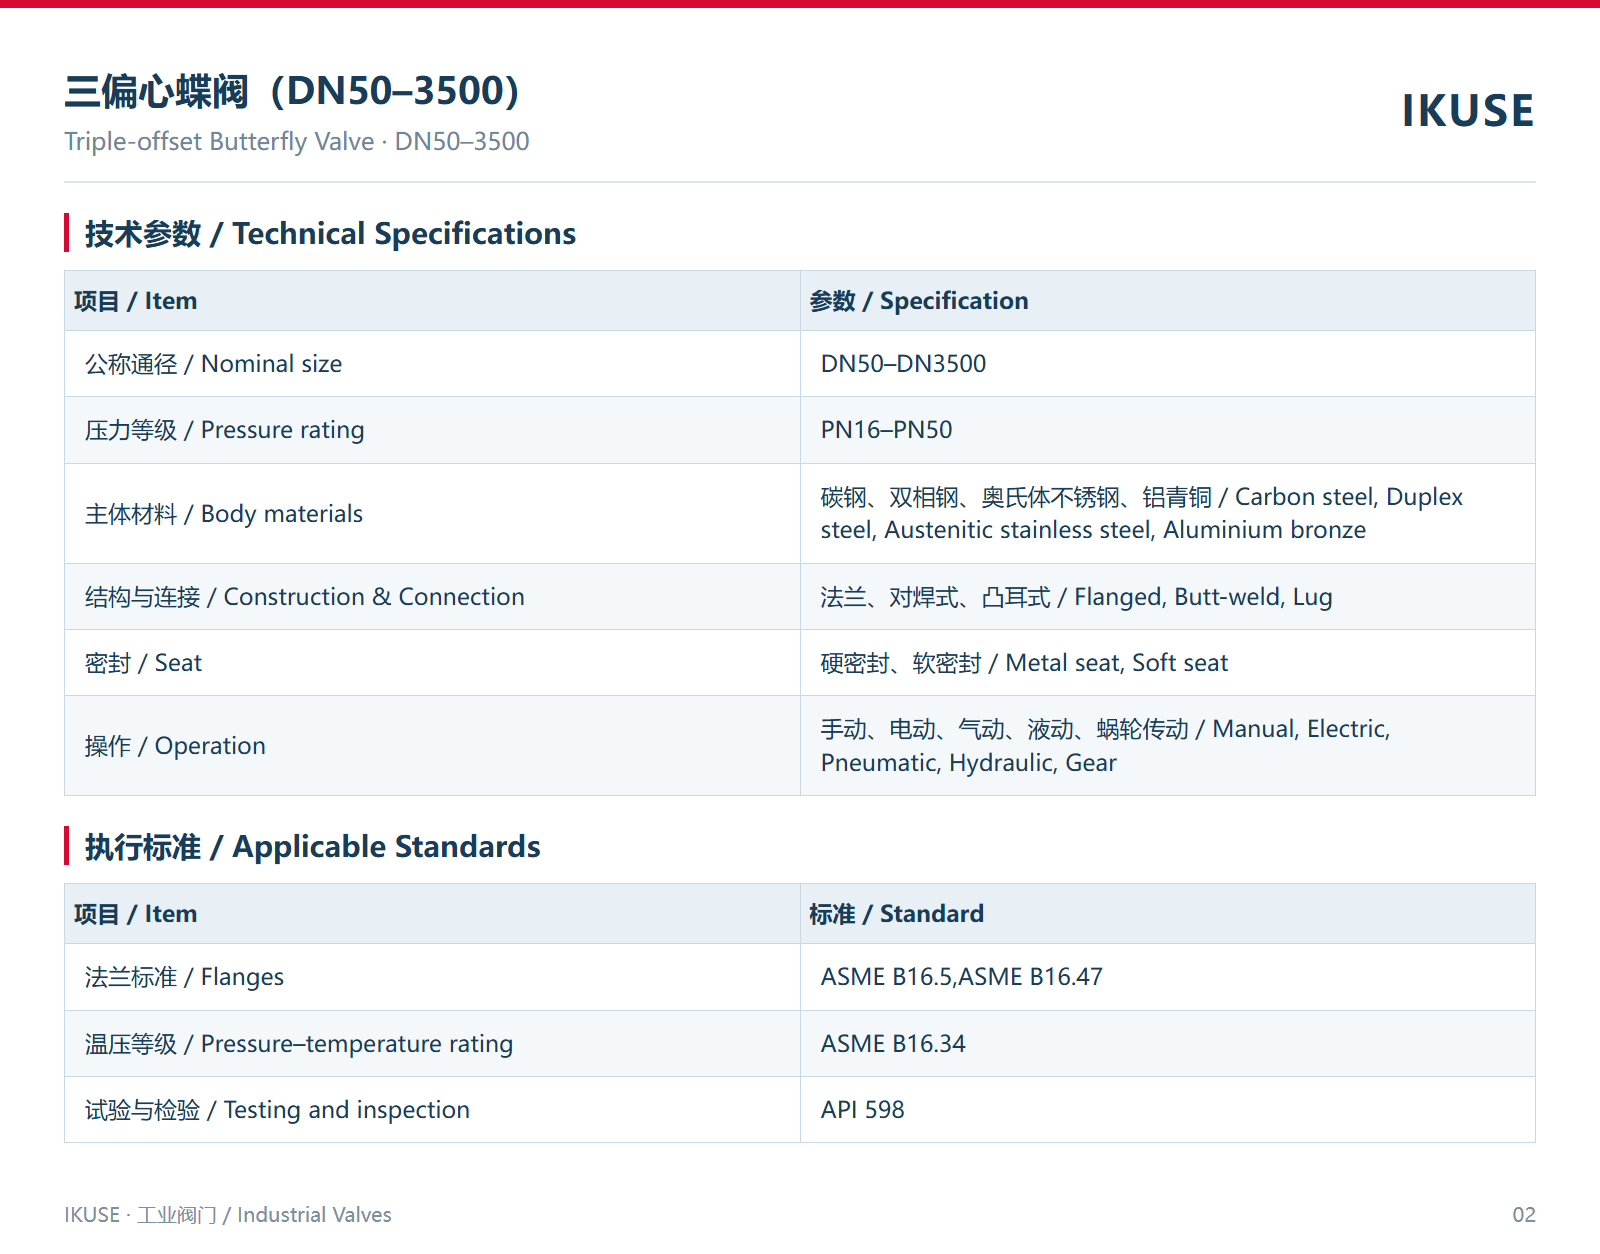Click subtitle Triple-offset Butterfly Valve · DN50–3500
Image resolution: width=1600 pixels, height=1254 pixels.
point(297,142)
